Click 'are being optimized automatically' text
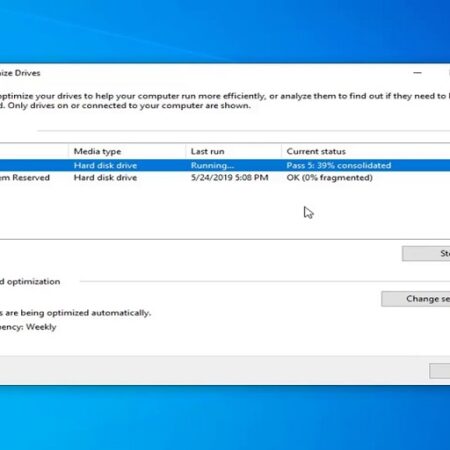The height and width of the screenshot is (450, 450). [x=78, y=313]
